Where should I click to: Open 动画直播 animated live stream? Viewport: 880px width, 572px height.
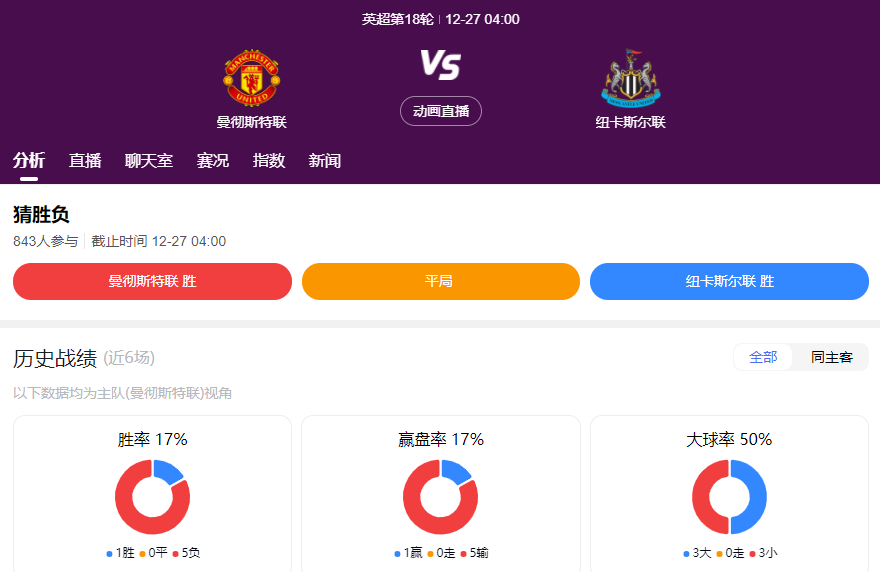[x=440, y=111]
